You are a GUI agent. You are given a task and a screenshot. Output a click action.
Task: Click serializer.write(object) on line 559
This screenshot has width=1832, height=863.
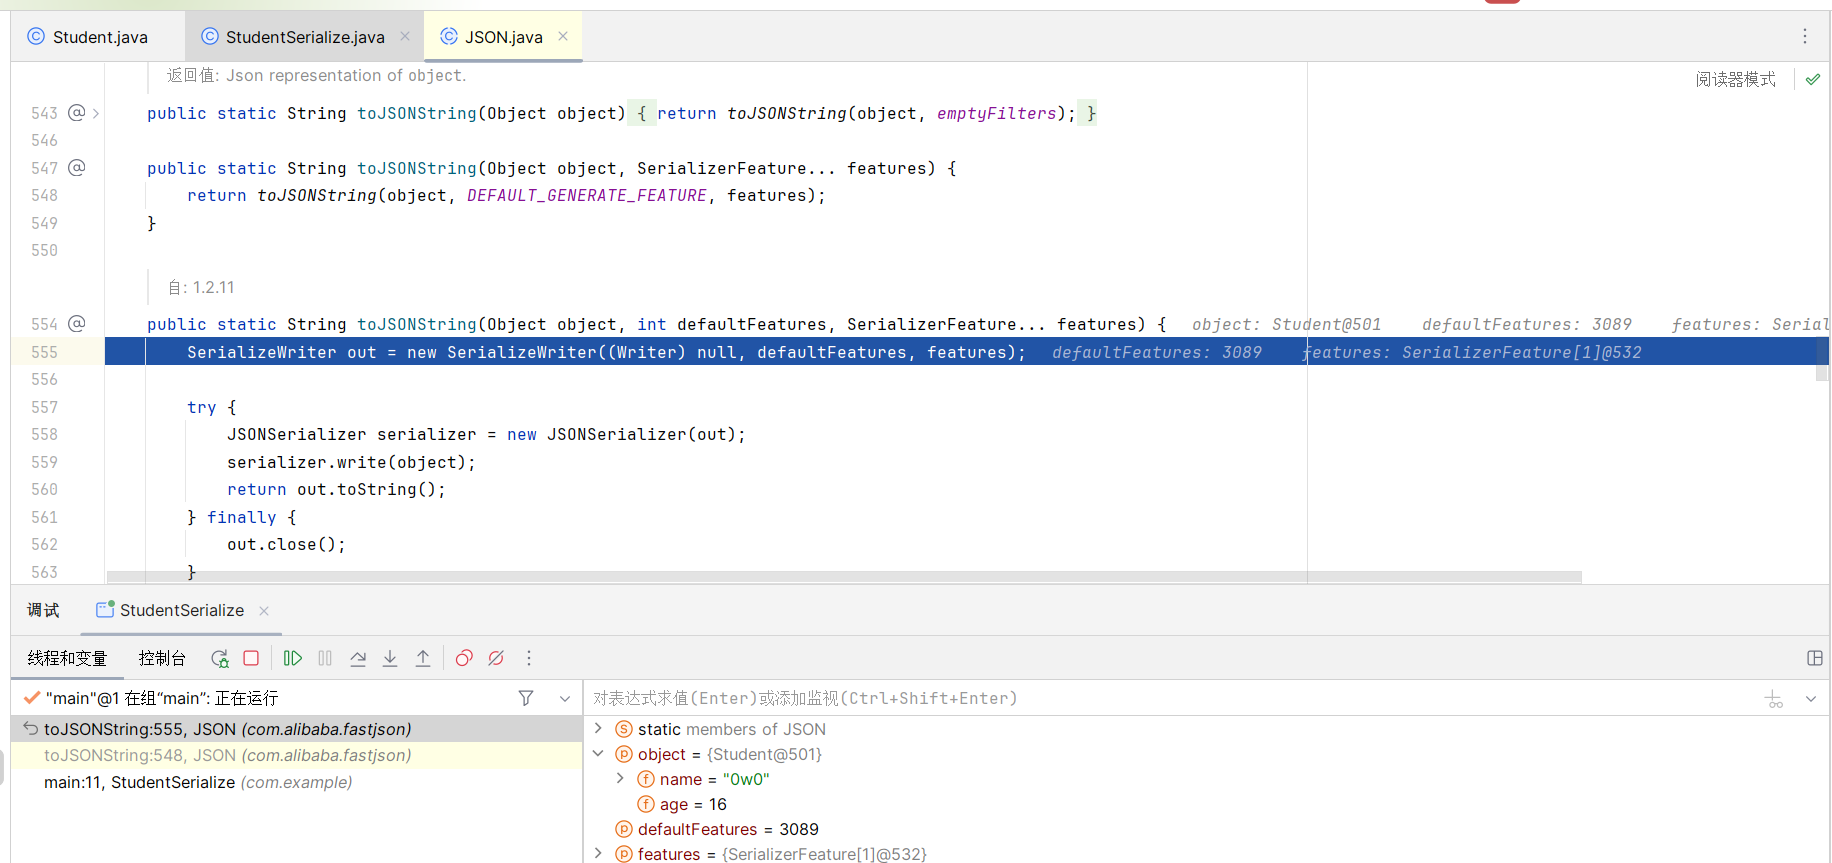(x=351, y=462)
